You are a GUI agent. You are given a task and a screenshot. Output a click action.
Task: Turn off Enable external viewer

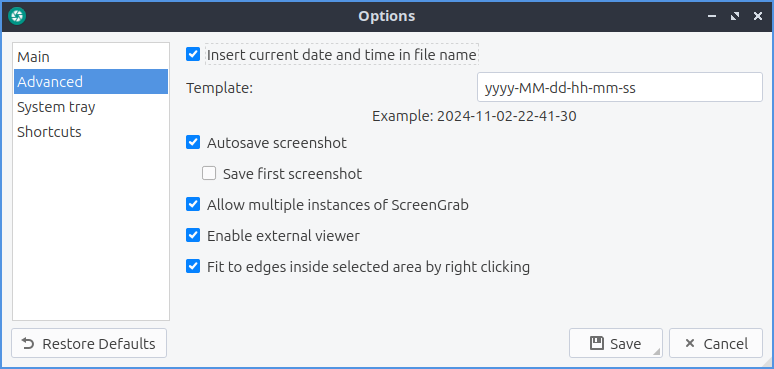point(193,236)
